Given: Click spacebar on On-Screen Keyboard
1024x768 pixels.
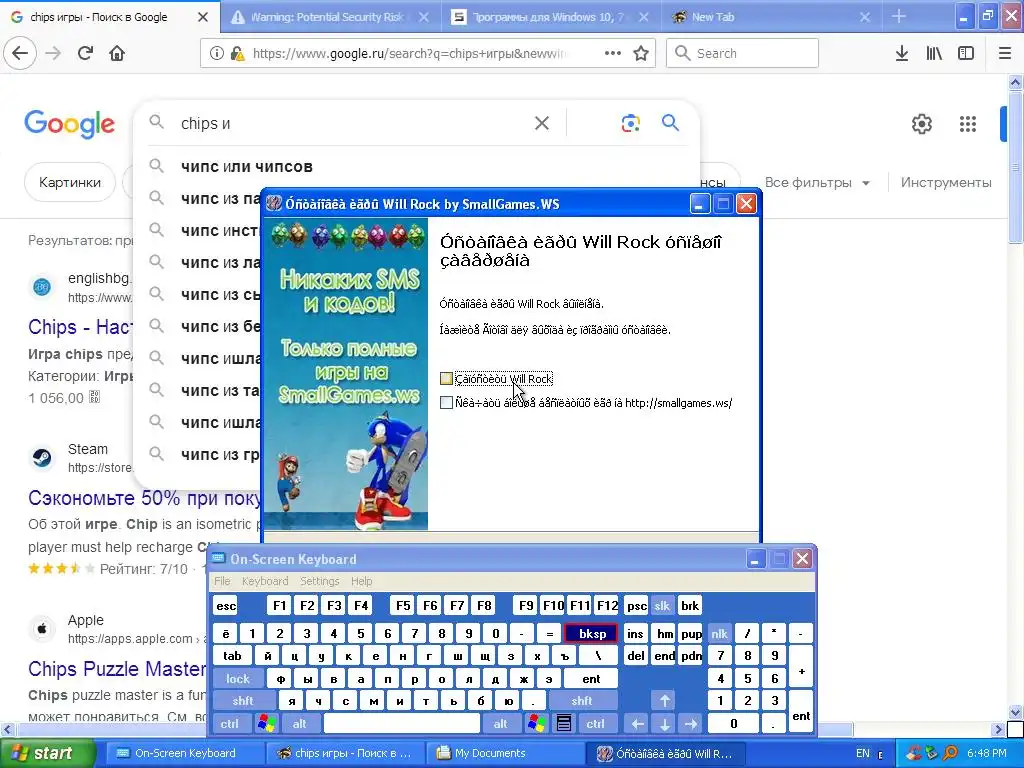Looking at the screenshot, I should [402, 724].
